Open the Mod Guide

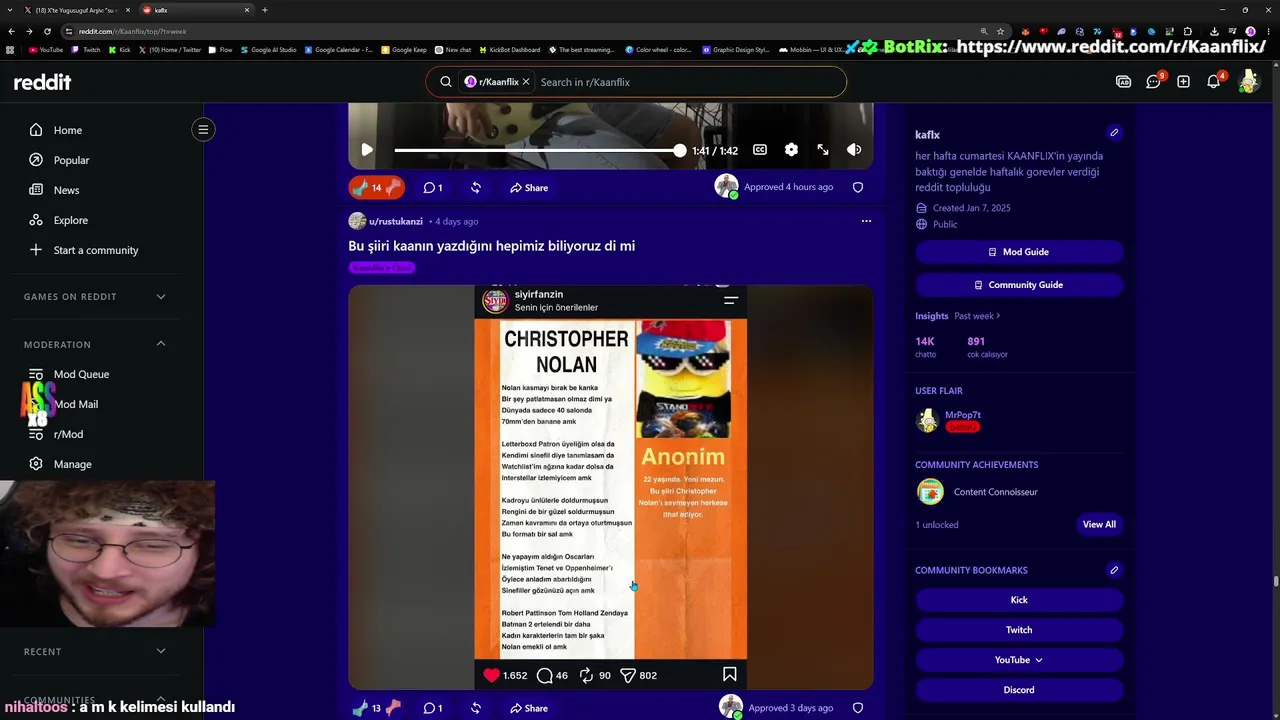pyautogui.click(x=1019, y=252)
